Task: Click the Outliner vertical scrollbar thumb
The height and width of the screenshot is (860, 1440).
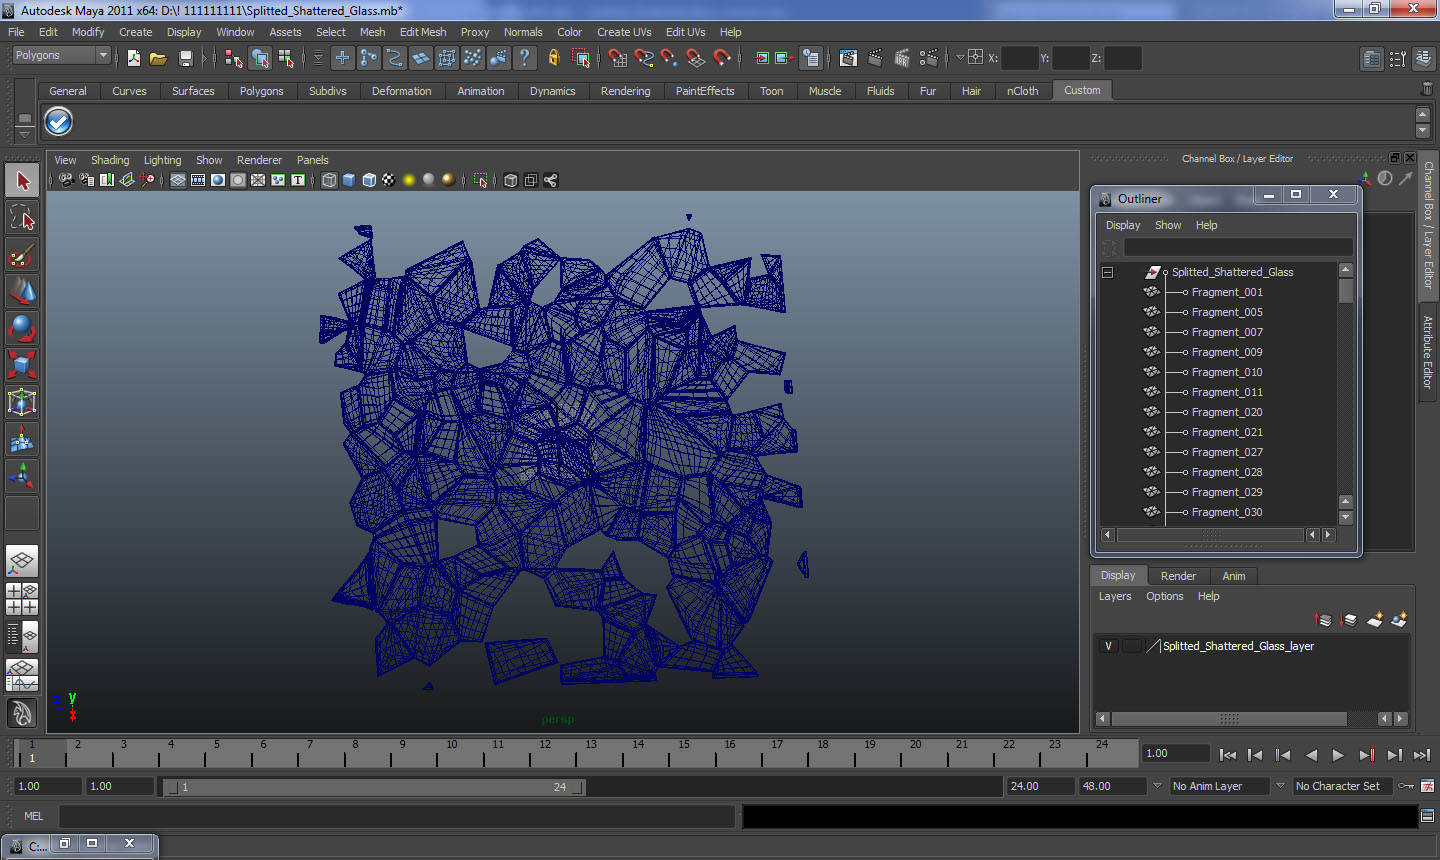Action: 1346,290
